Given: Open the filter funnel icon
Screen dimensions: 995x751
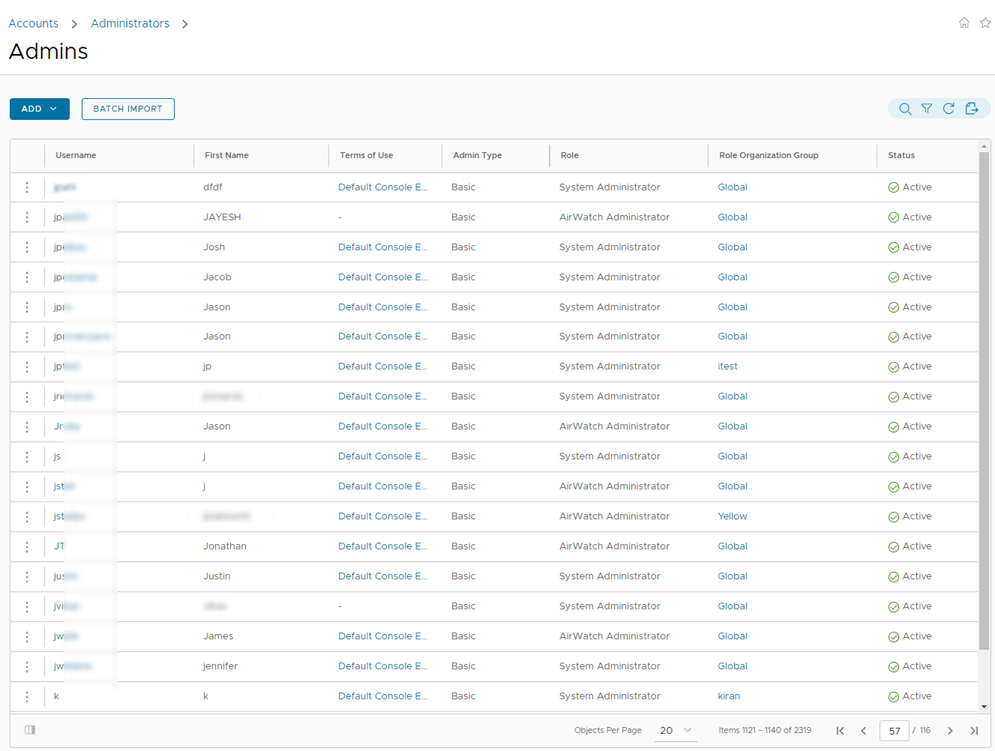Looking at the screenshot, I should [926, 109].
